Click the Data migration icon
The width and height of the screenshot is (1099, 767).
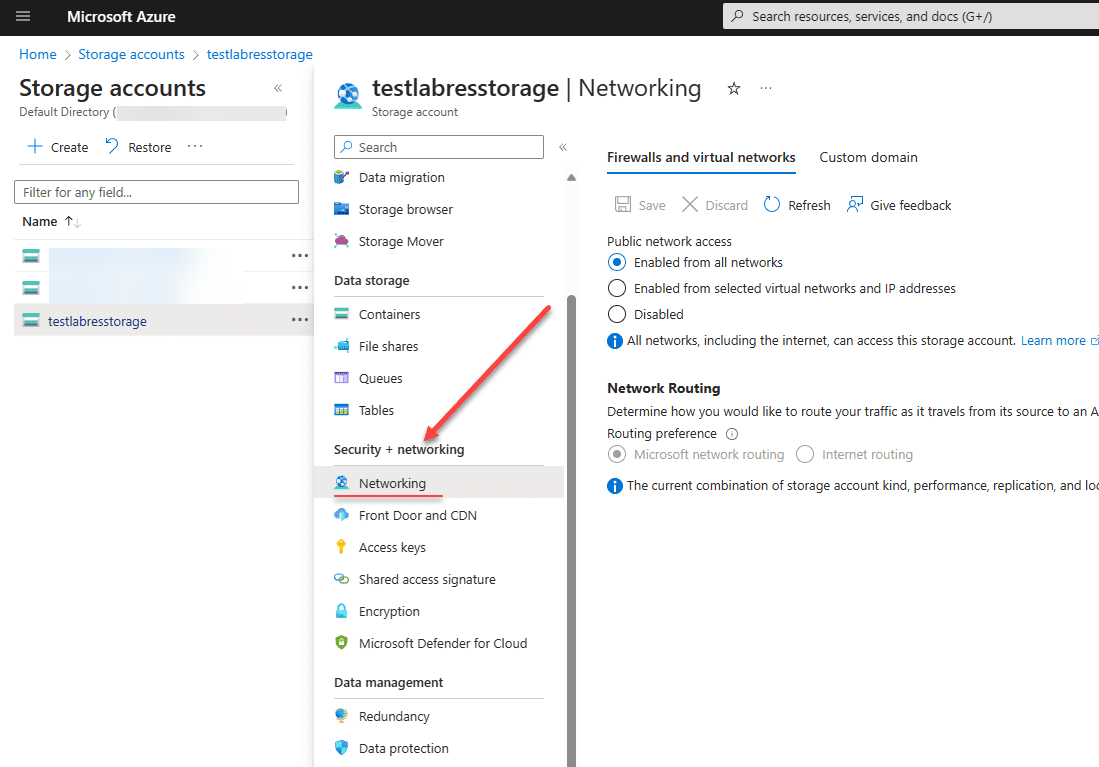[x=341, y=177]
